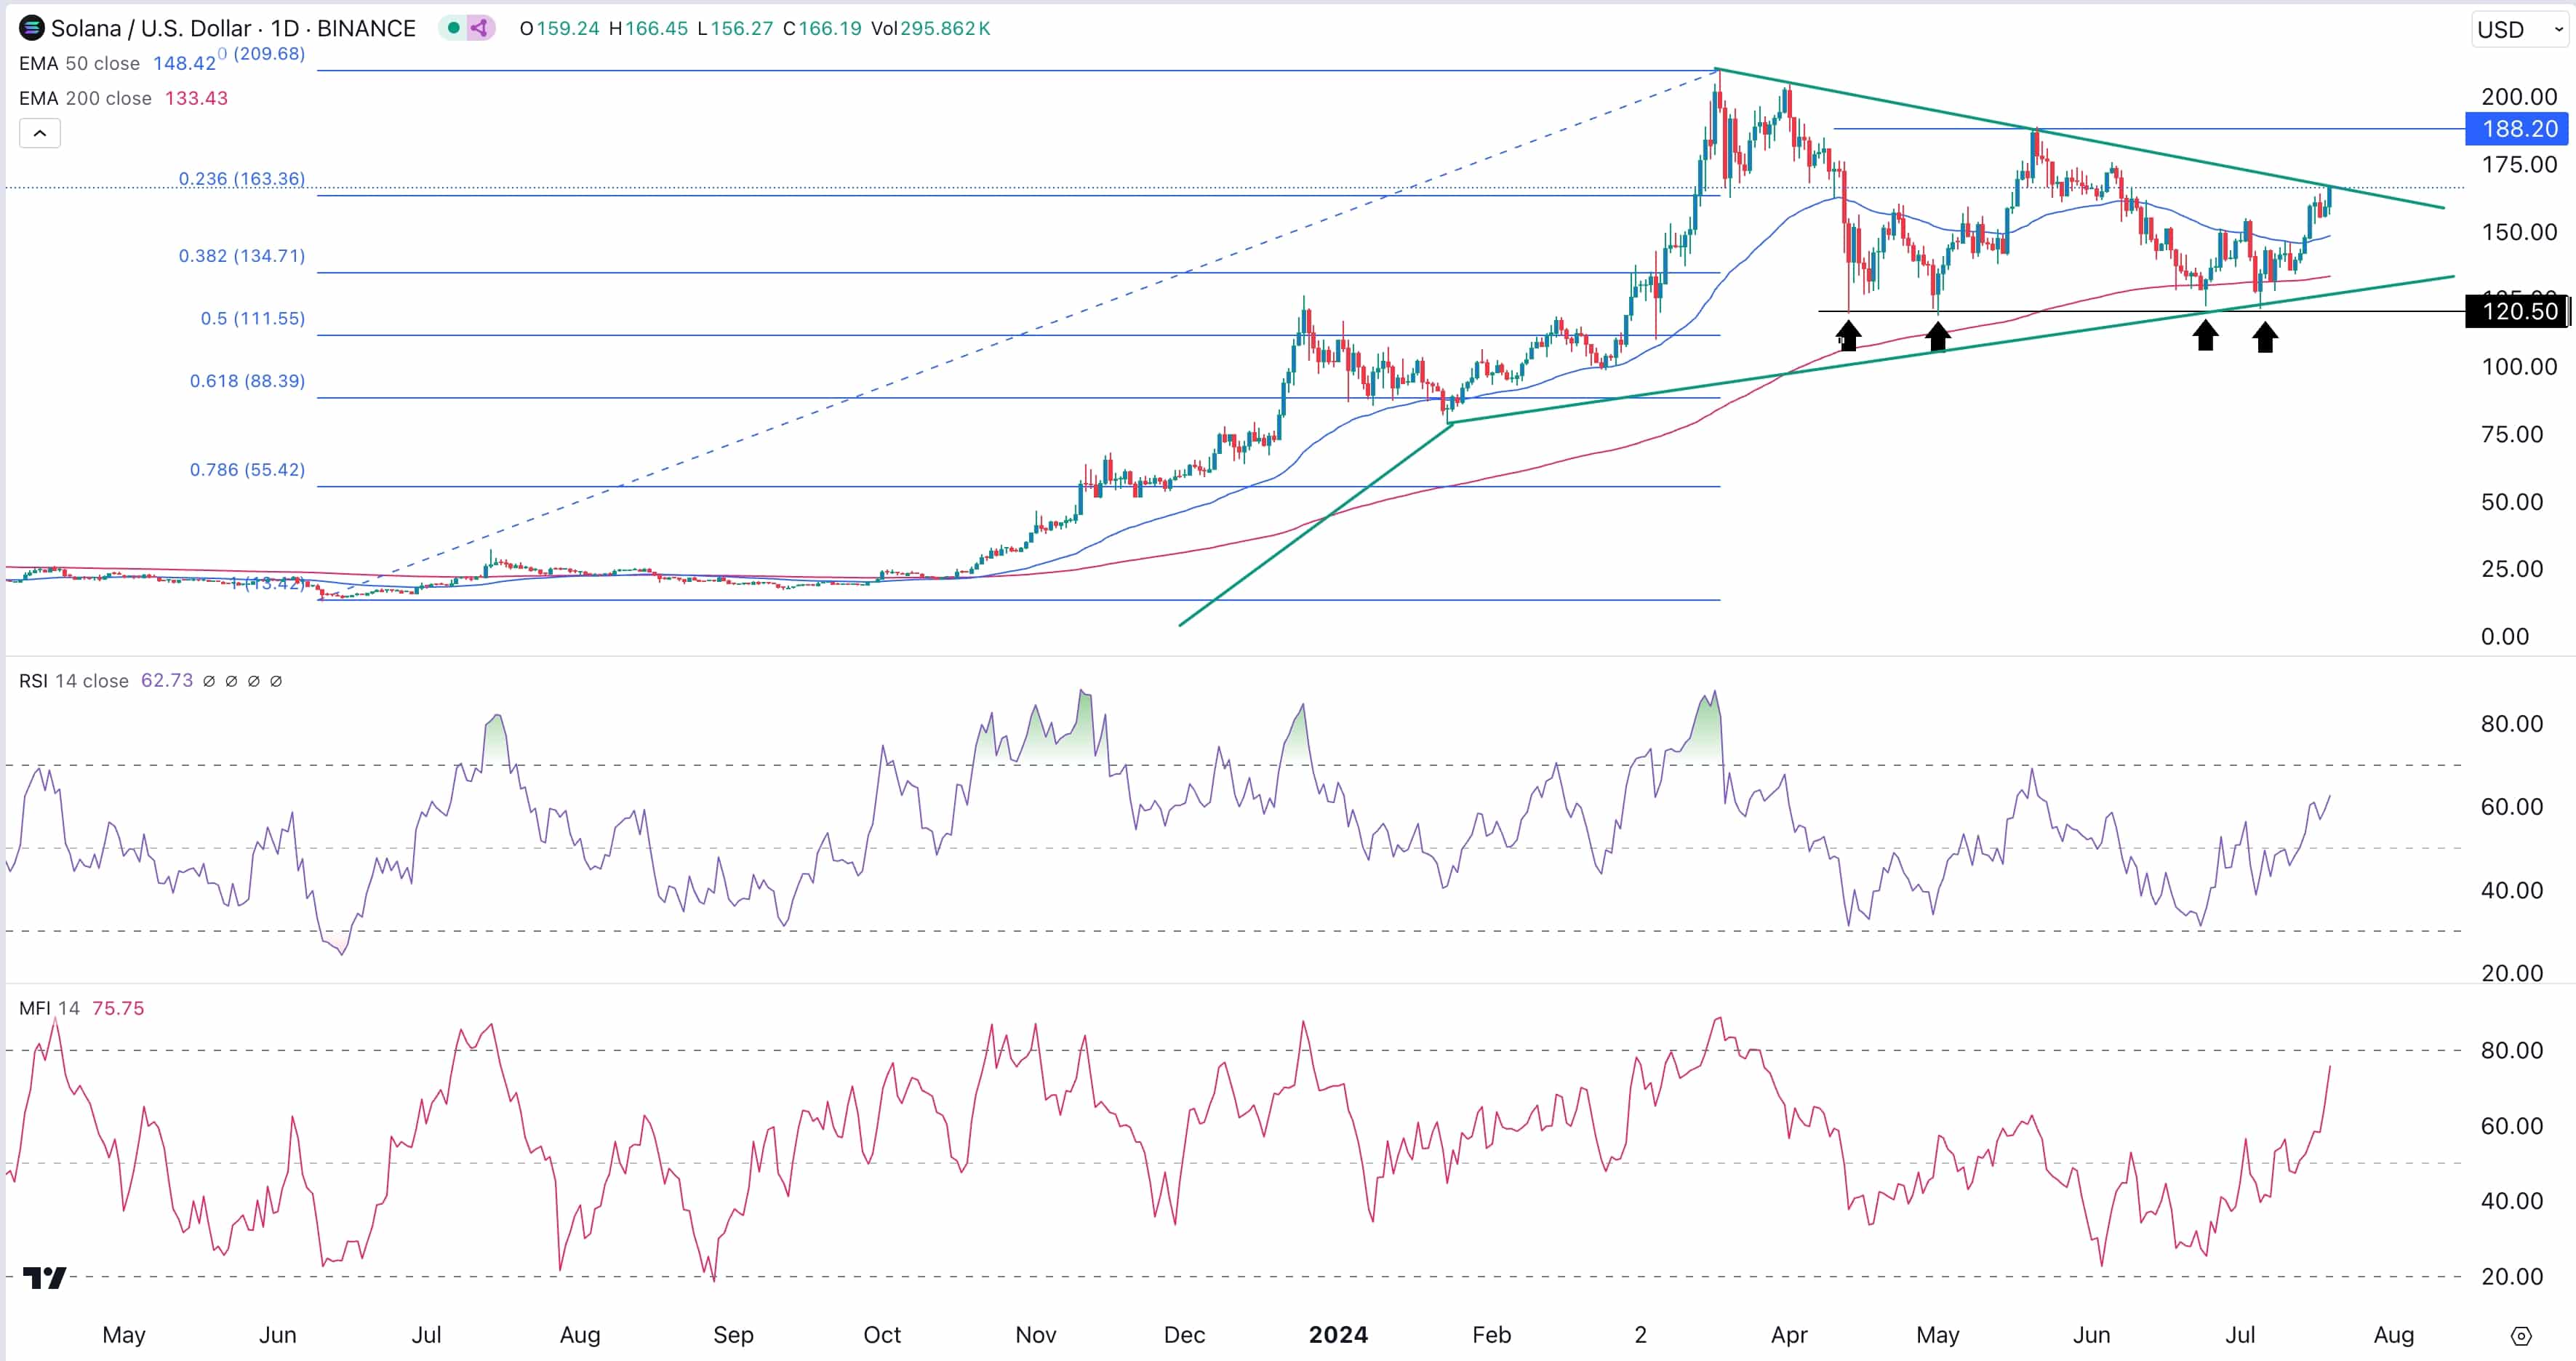Screen dimensions: 2576x1361
Task: Click the Nov label on the time axis
Action: click(x=1036, y=1335)
